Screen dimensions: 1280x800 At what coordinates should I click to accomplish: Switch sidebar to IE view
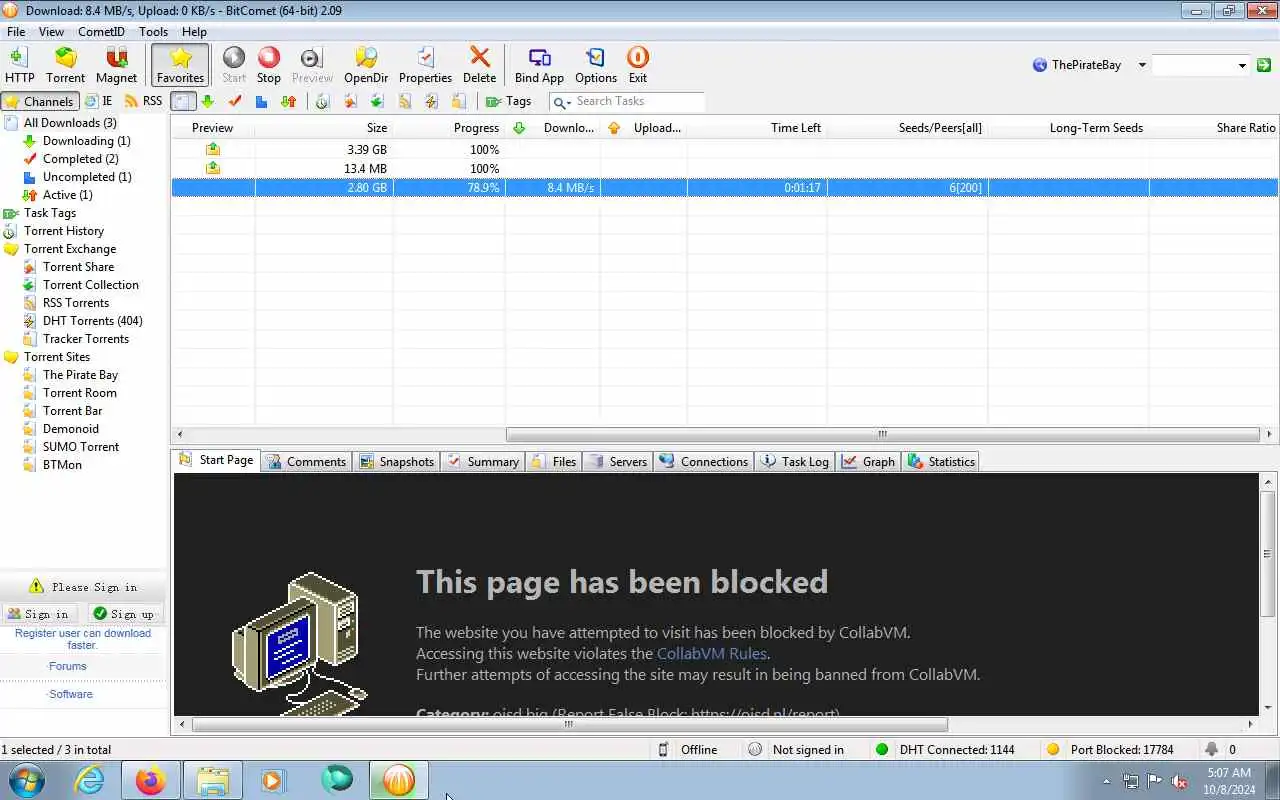(x=99, y=101)
